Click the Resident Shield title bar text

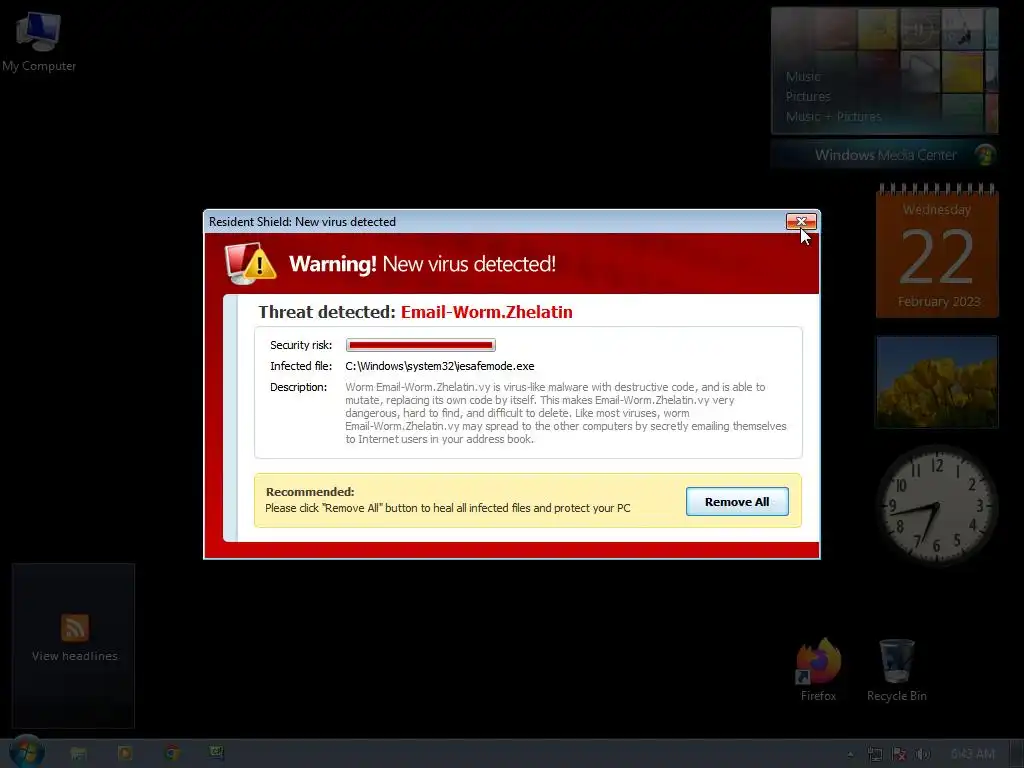pos(302,222)
